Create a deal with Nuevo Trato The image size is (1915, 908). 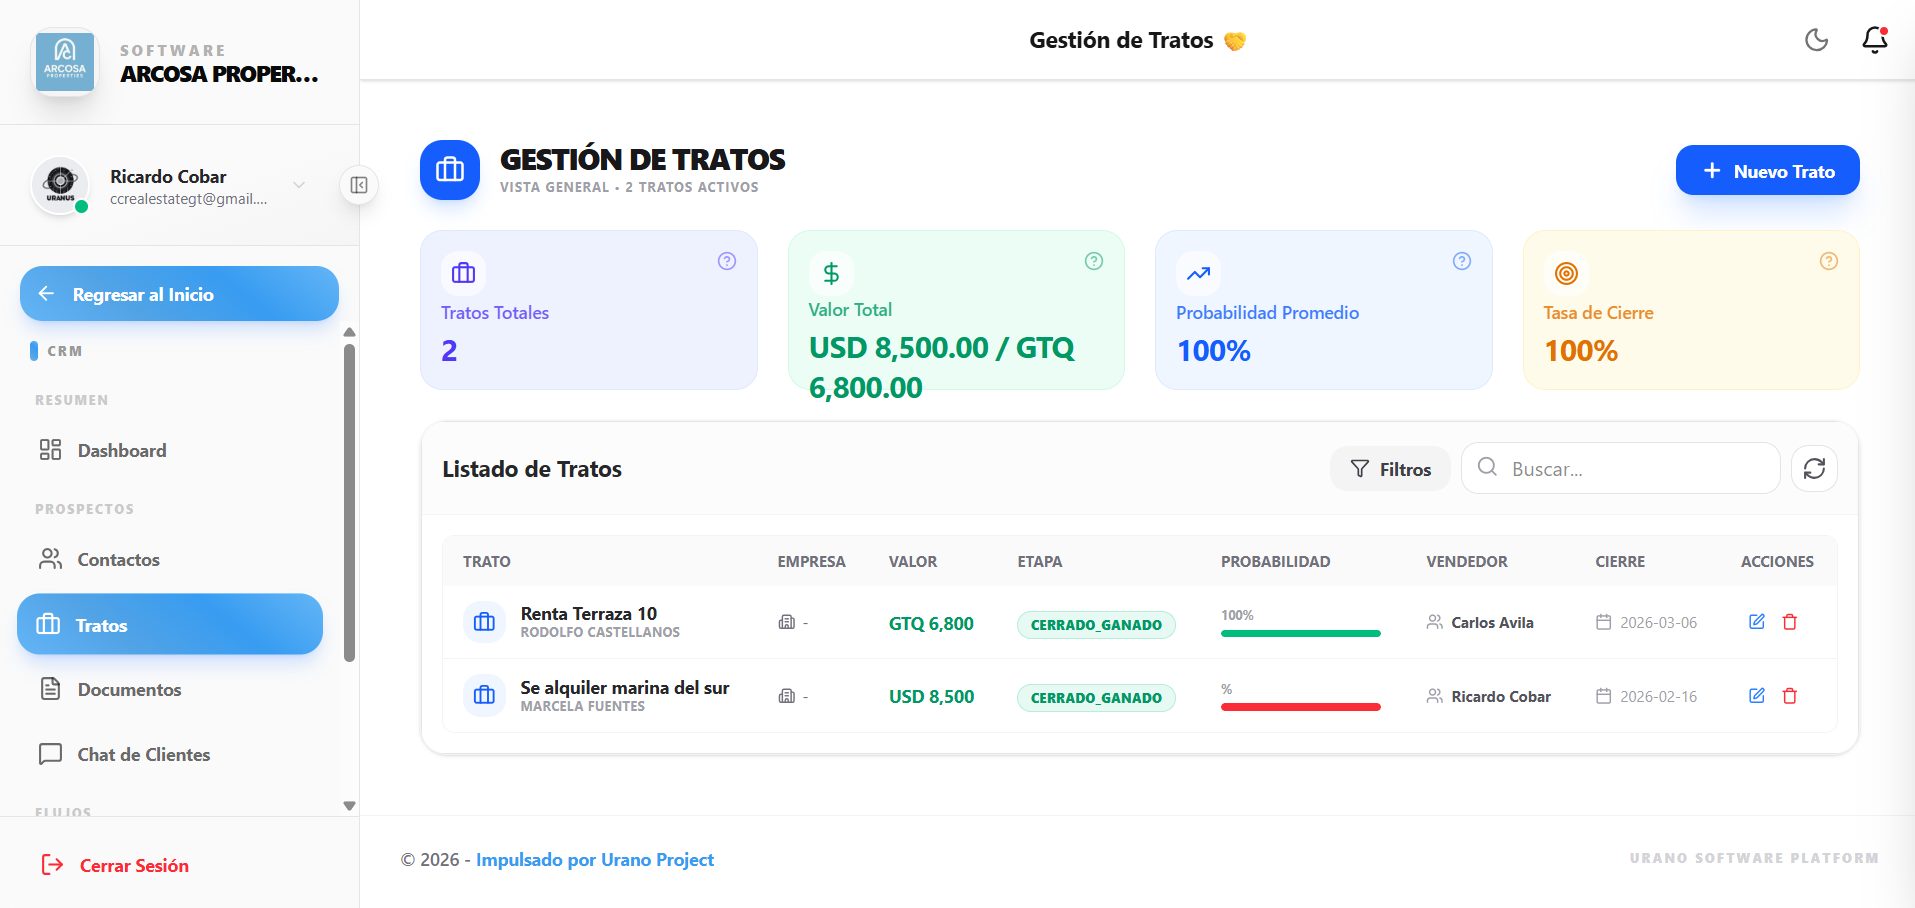point(1767,170)
